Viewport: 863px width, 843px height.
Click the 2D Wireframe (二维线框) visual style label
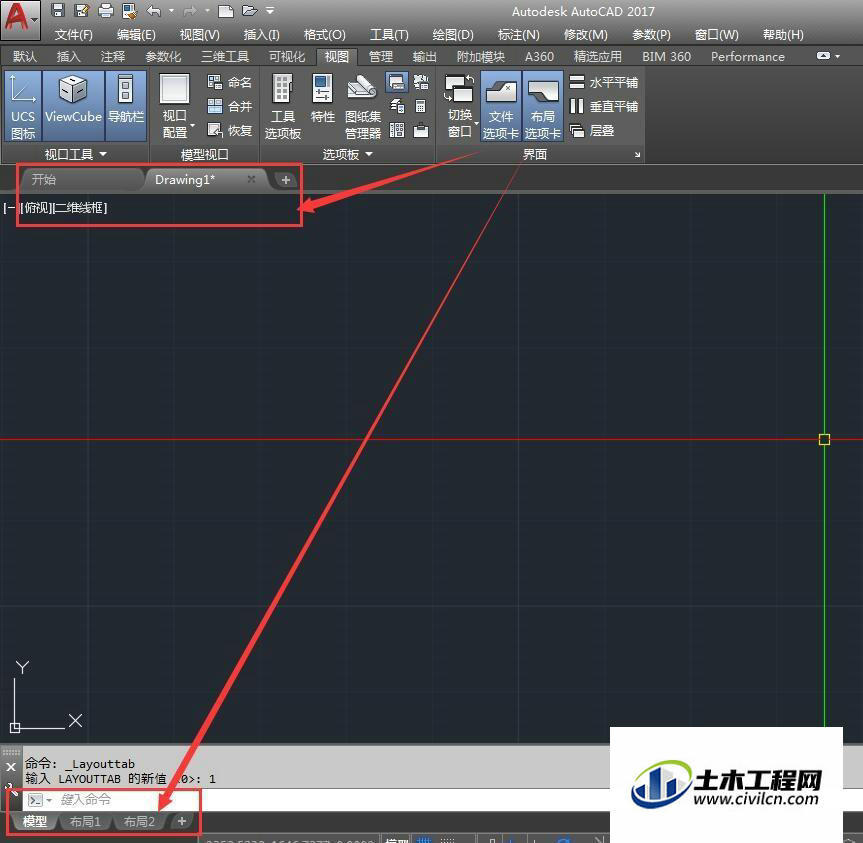tap(81, 208)
